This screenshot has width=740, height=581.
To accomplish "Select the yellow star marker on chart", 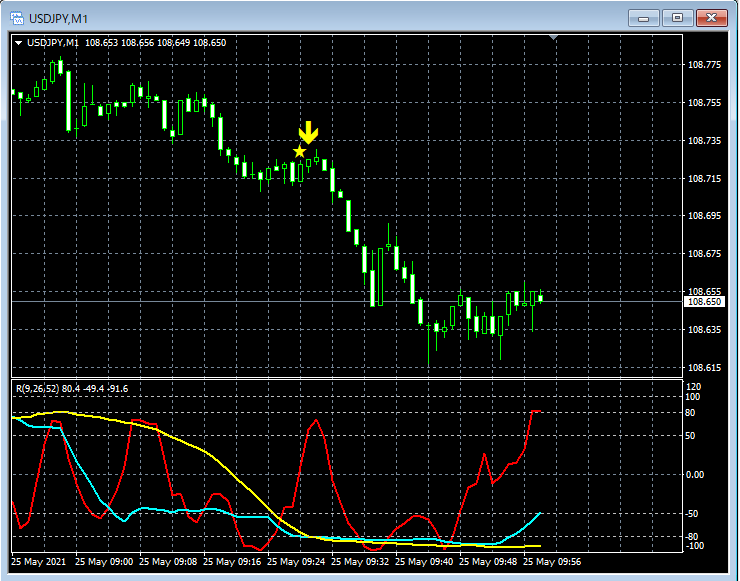I will (x=299, y=152).
